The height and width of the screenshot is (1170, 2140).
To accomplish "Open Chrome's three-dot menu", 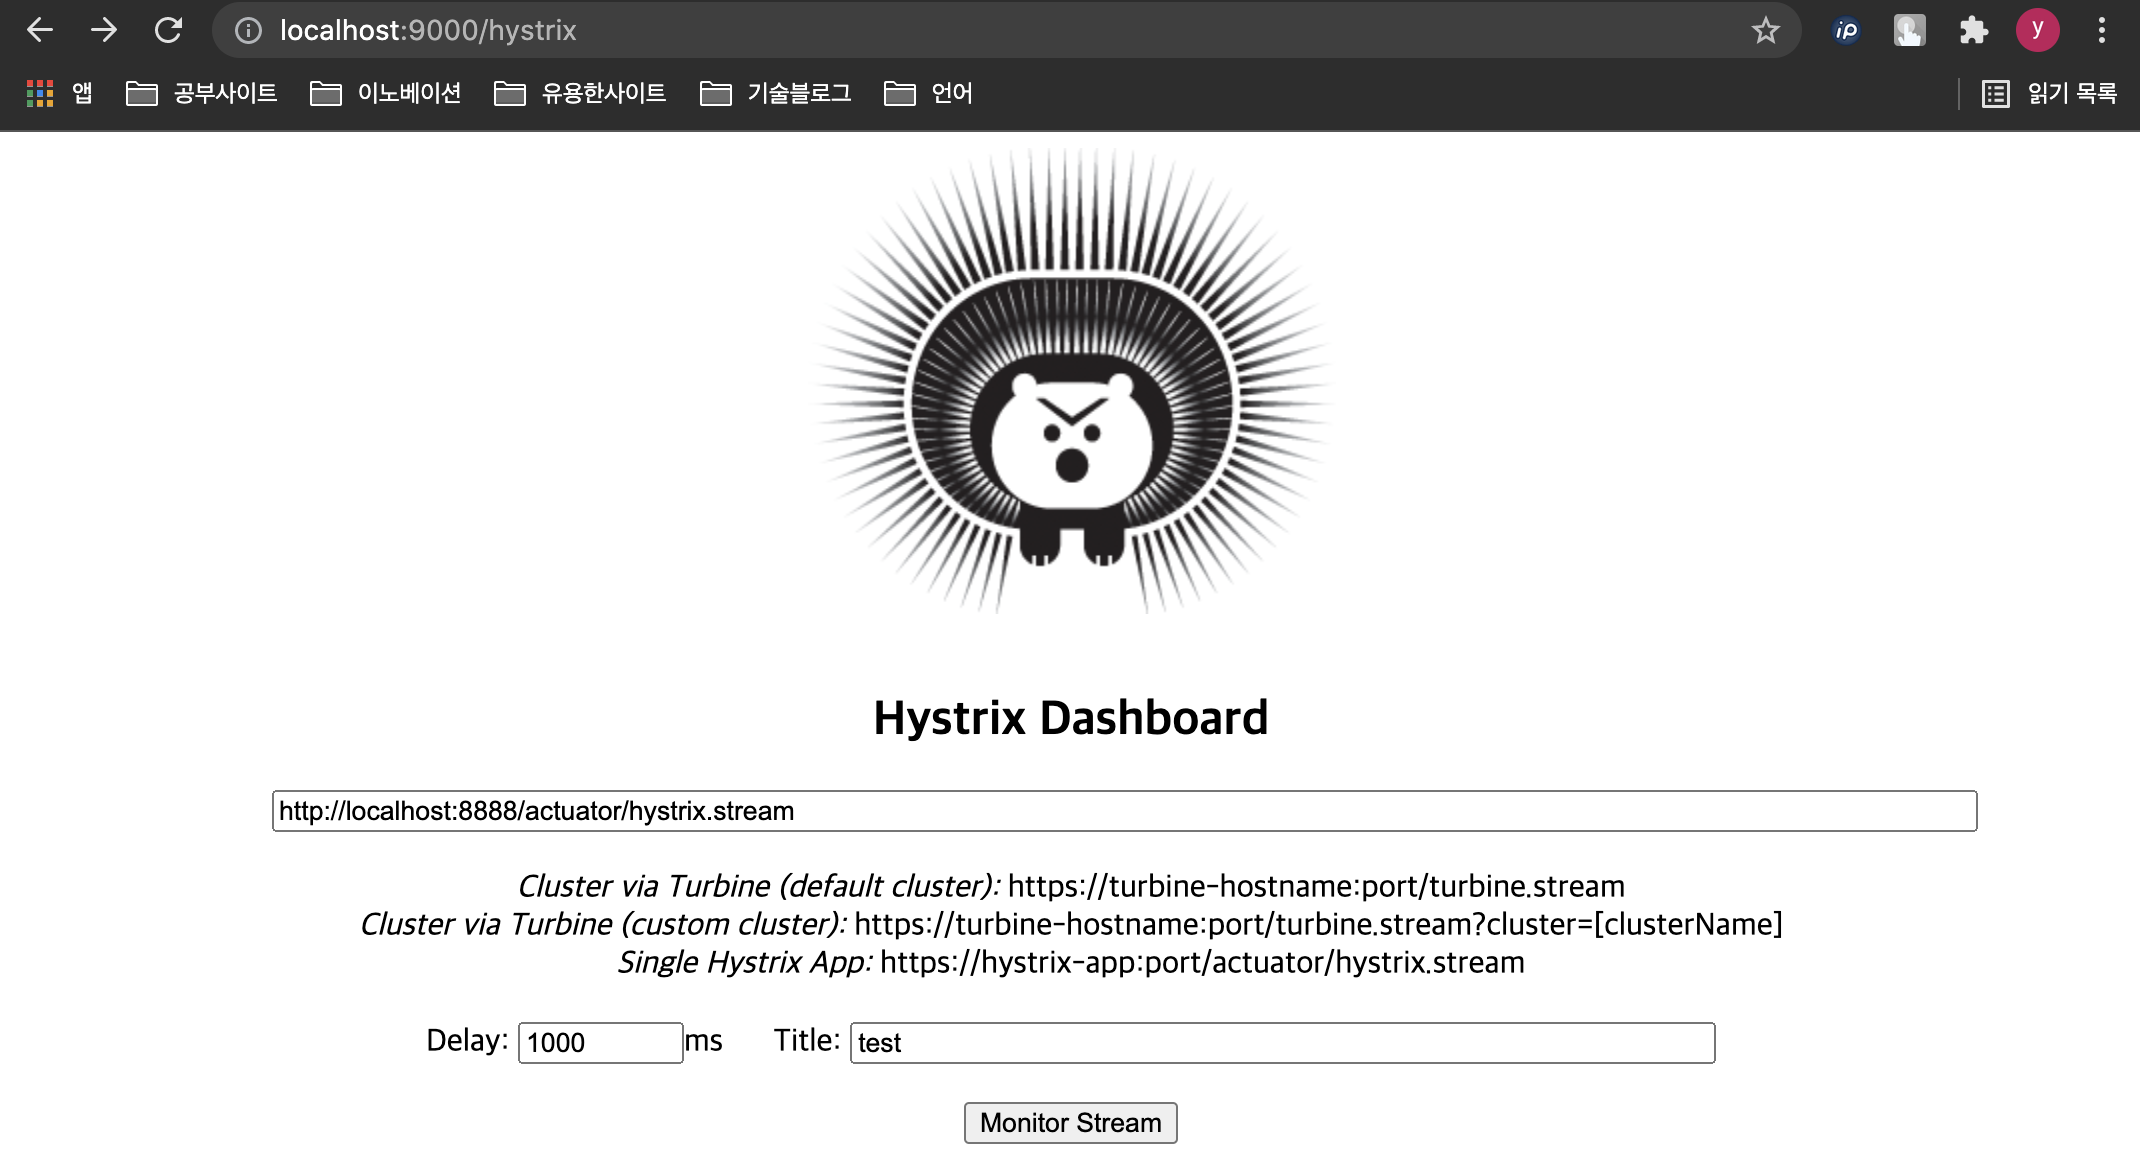I will [x=2101, y=30].
